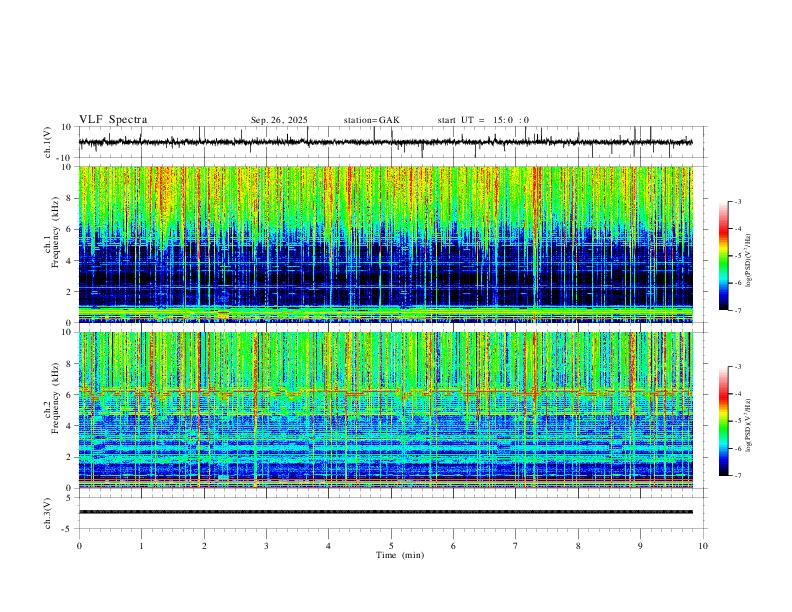
Task: Click the lower PSD color scale bar
Action: pos(723,421)
